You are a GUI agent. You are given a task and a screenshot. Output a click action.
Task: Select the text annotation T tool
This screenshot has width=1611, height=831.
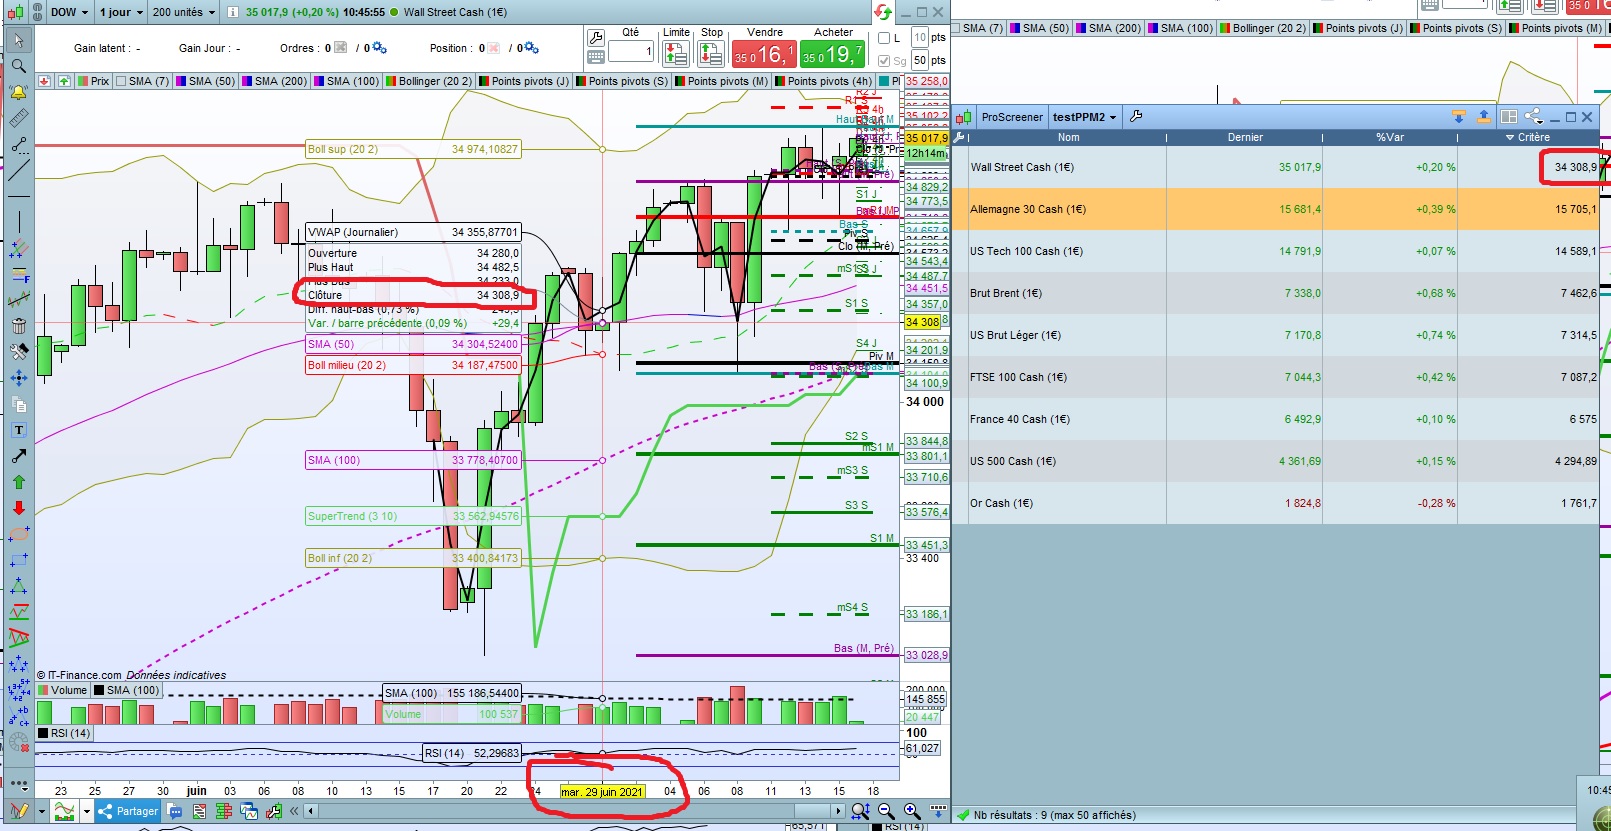(x=18, y=430)
